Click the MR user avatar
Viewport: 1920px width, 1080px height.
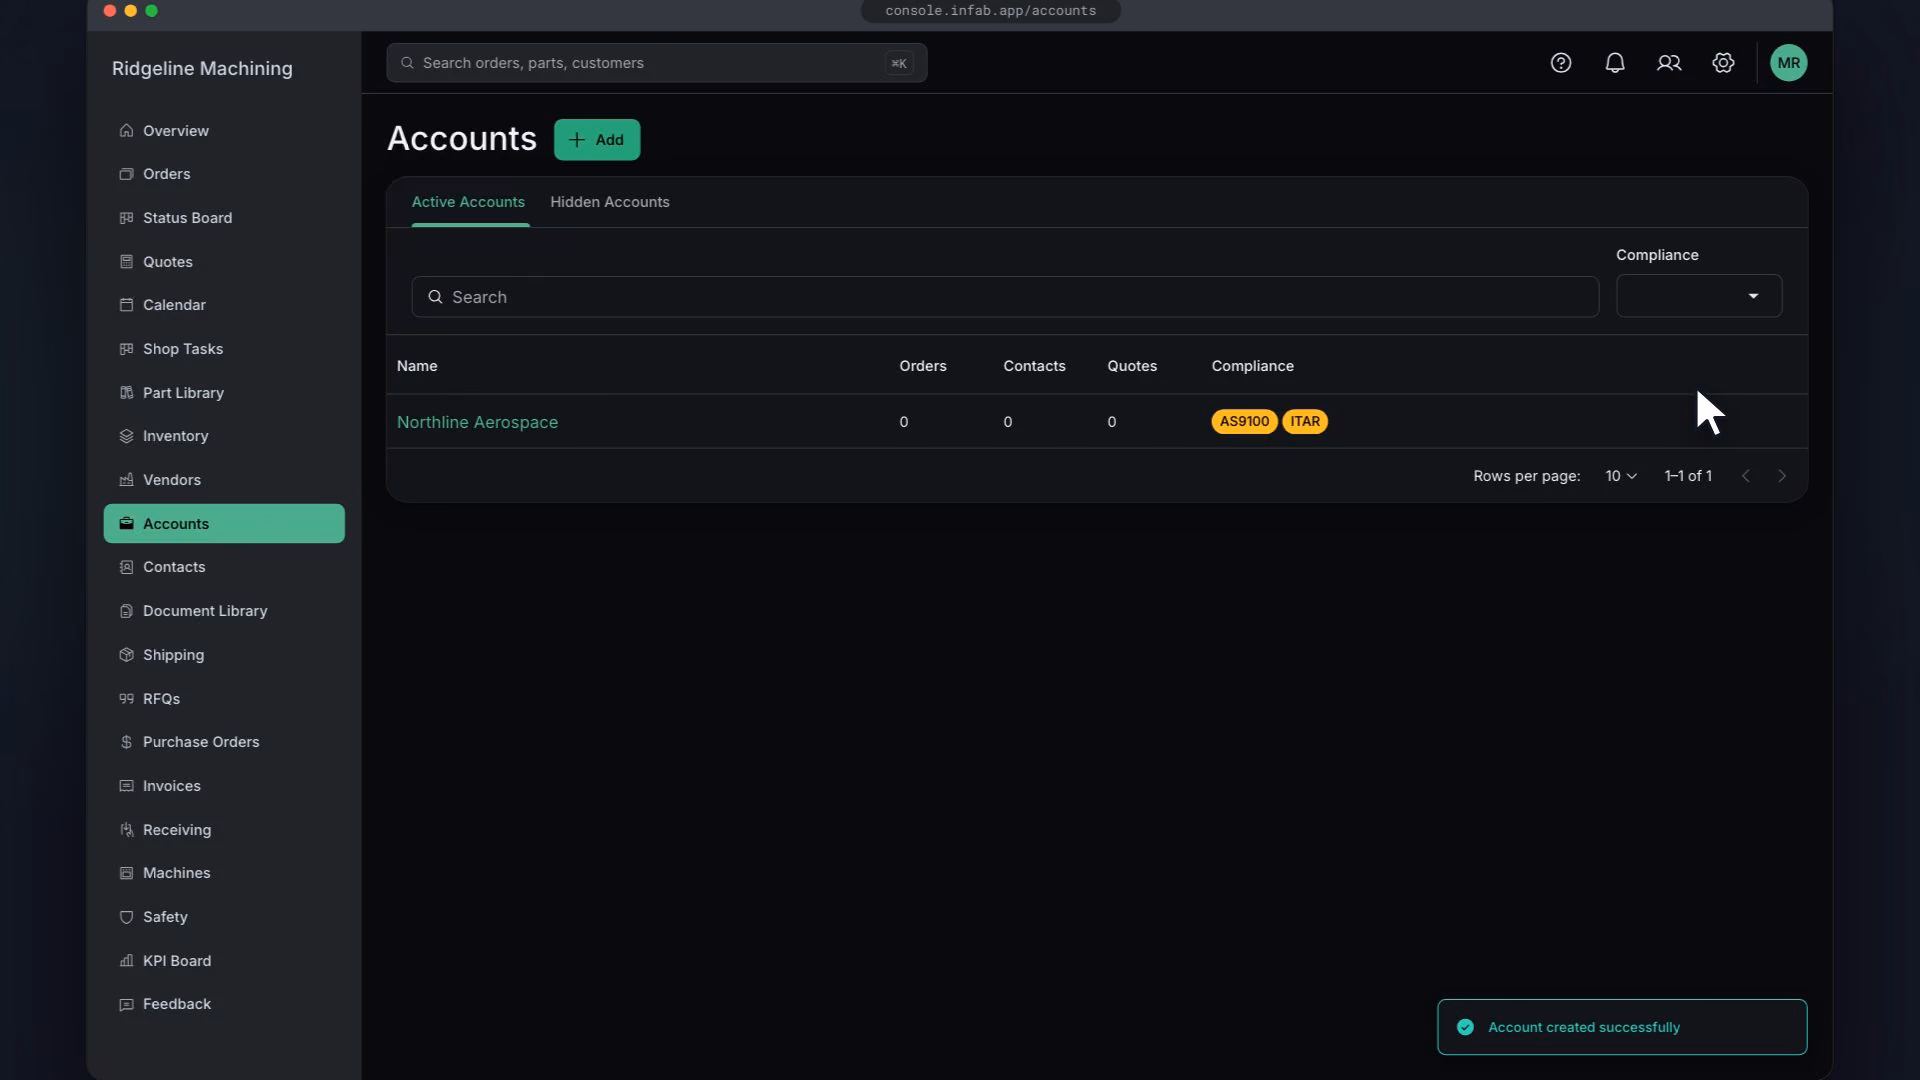[x=1789, y=63]
